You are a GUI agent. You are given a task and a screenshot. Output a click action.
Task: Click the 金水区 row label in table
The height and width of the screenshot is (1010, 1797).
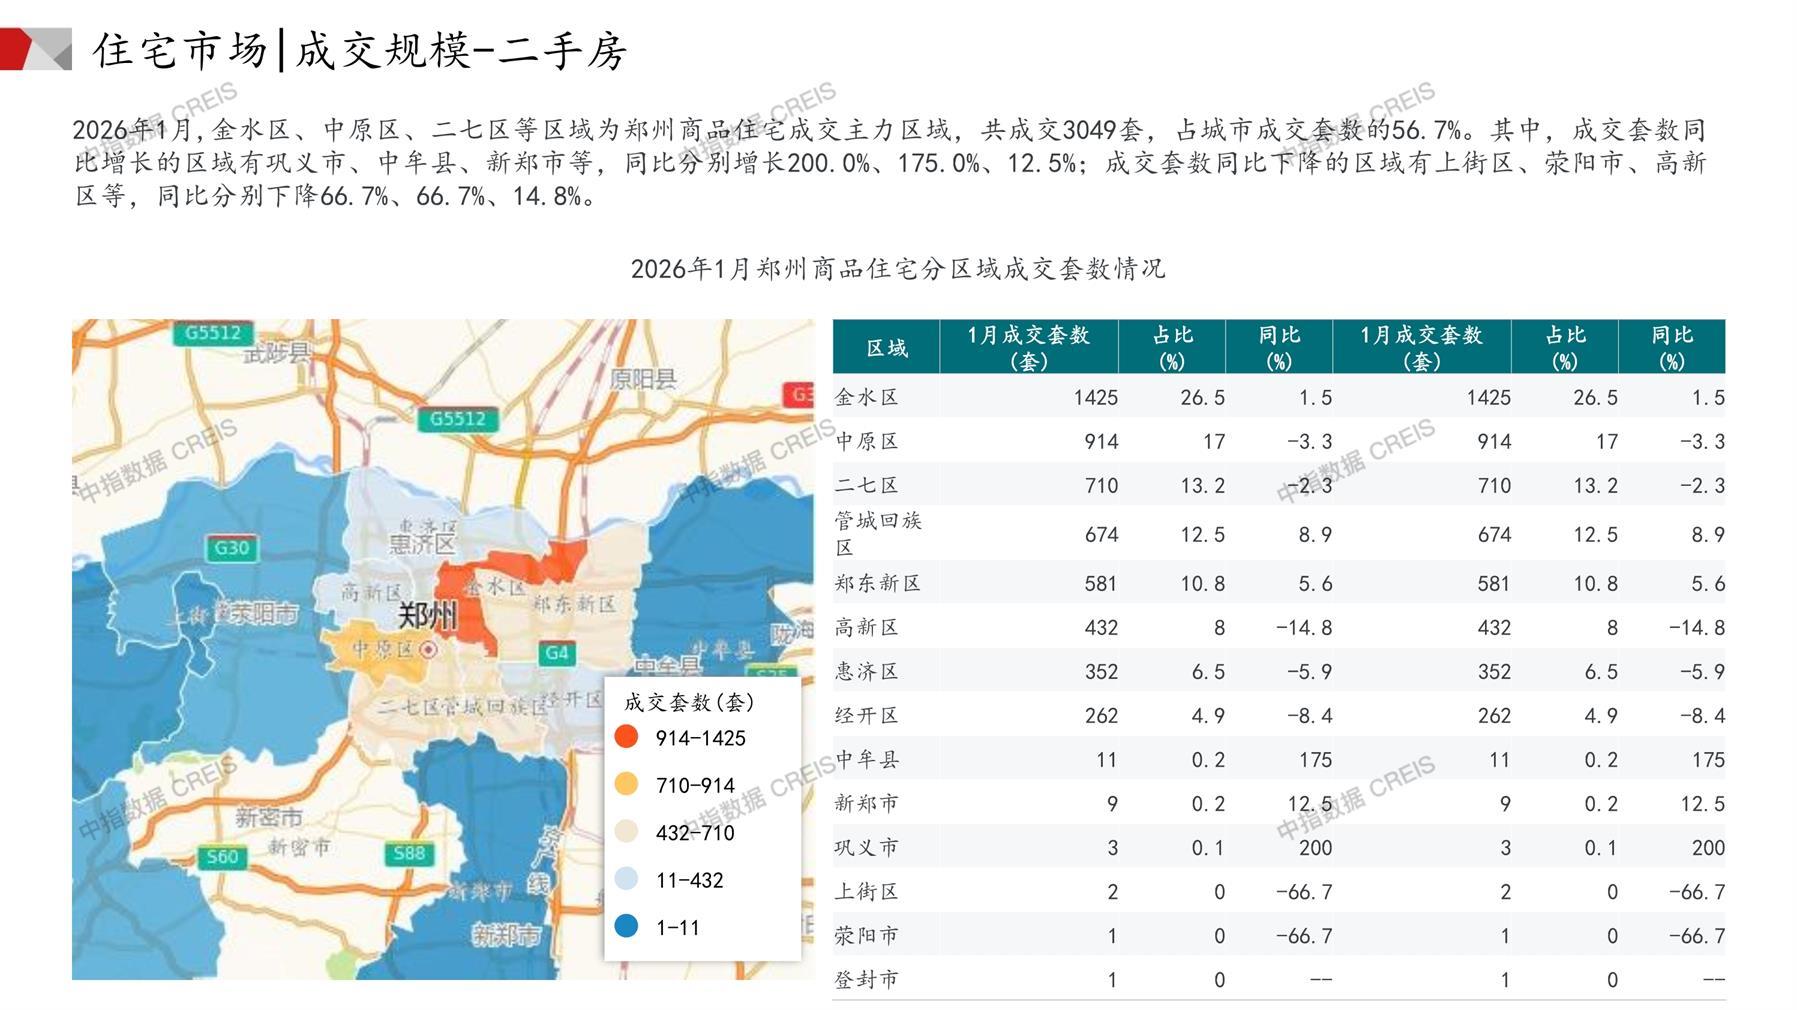867,397
